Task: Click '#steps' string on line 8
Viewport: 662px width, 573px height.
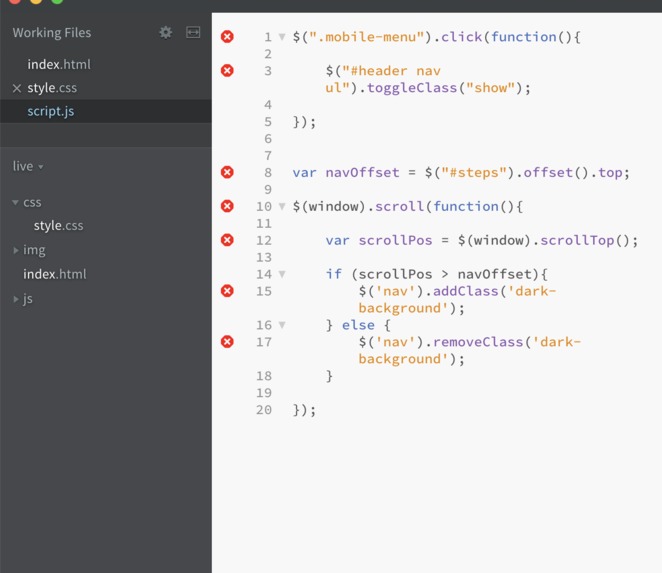Action: [474, 172]
